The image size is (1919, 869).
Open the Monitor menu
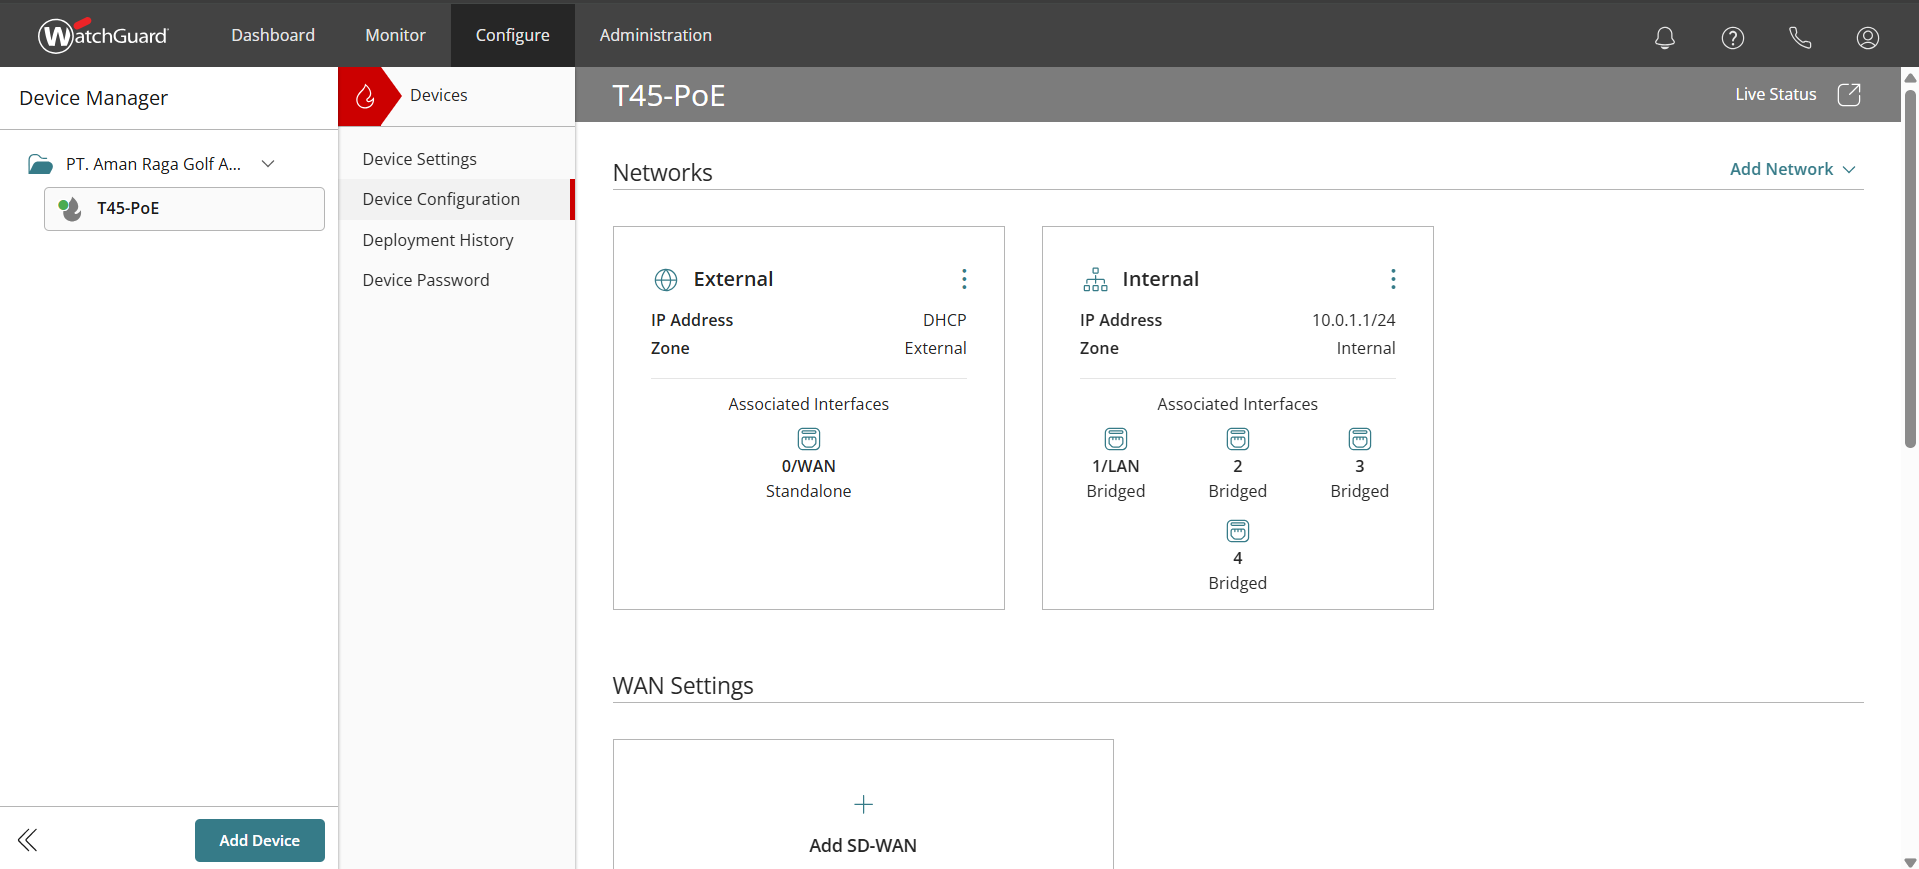tap(395, 35)
